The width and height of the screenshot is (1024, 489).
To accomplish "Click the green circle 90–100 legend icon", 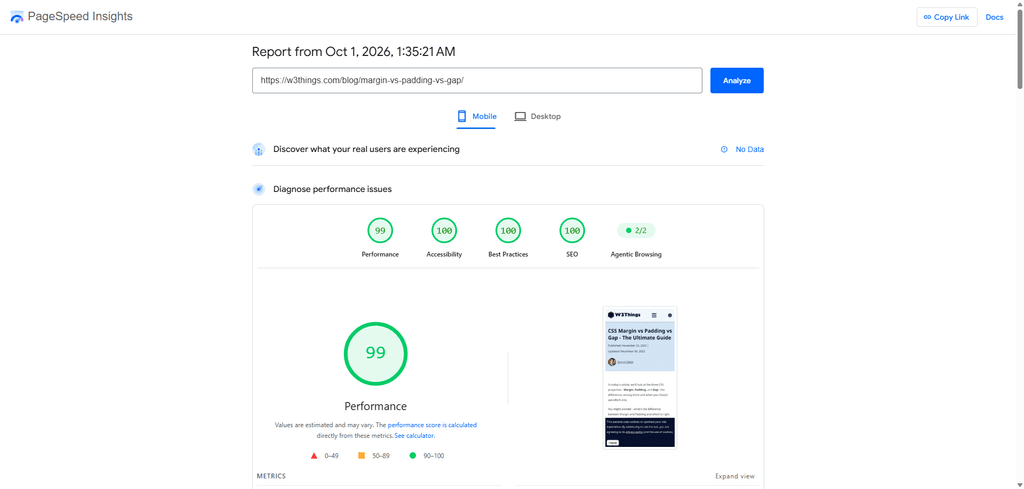I will point(413,456).
